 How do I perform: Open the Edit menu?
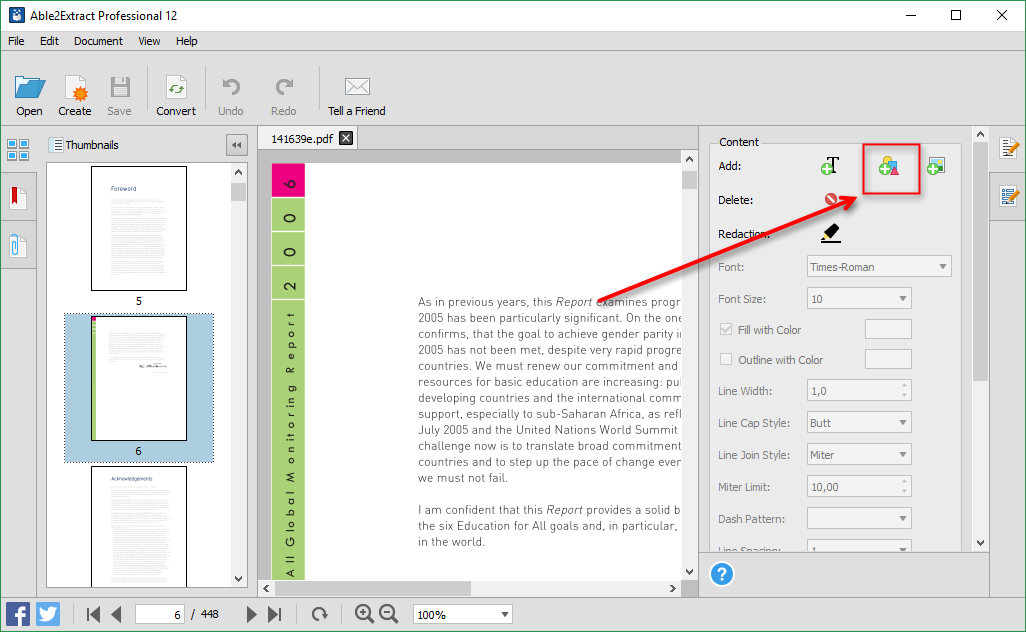point(49,41)
